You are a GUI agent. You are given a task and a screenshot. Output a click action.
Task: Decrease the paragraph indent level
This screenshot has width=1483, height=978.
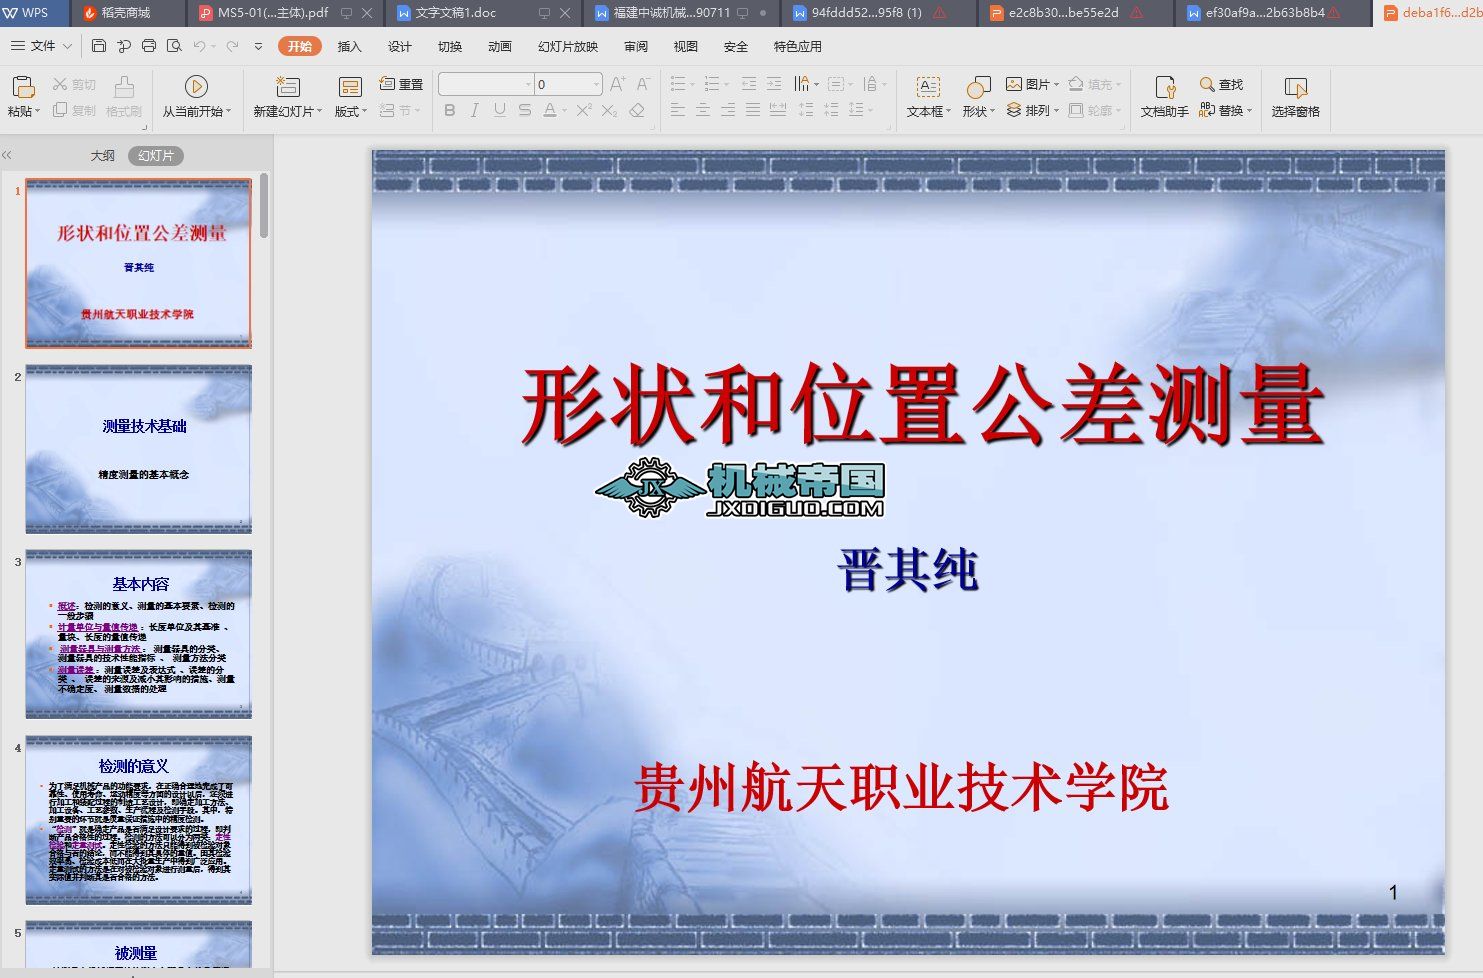click(749, 85)
